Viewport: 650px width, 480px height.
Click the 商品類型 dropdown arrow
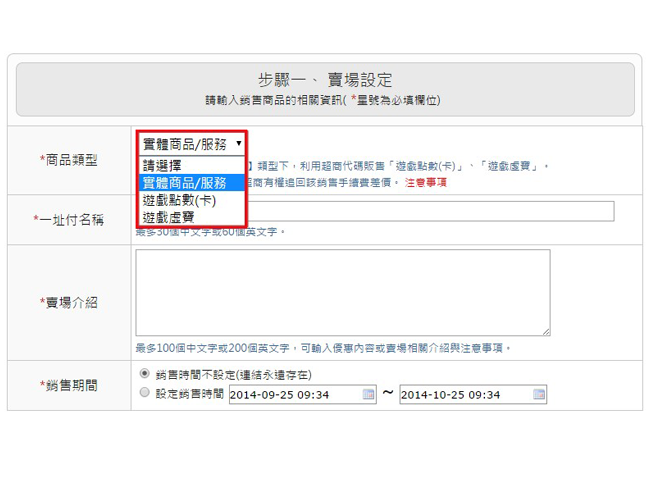pyautogui.click(x=238, y=143)
